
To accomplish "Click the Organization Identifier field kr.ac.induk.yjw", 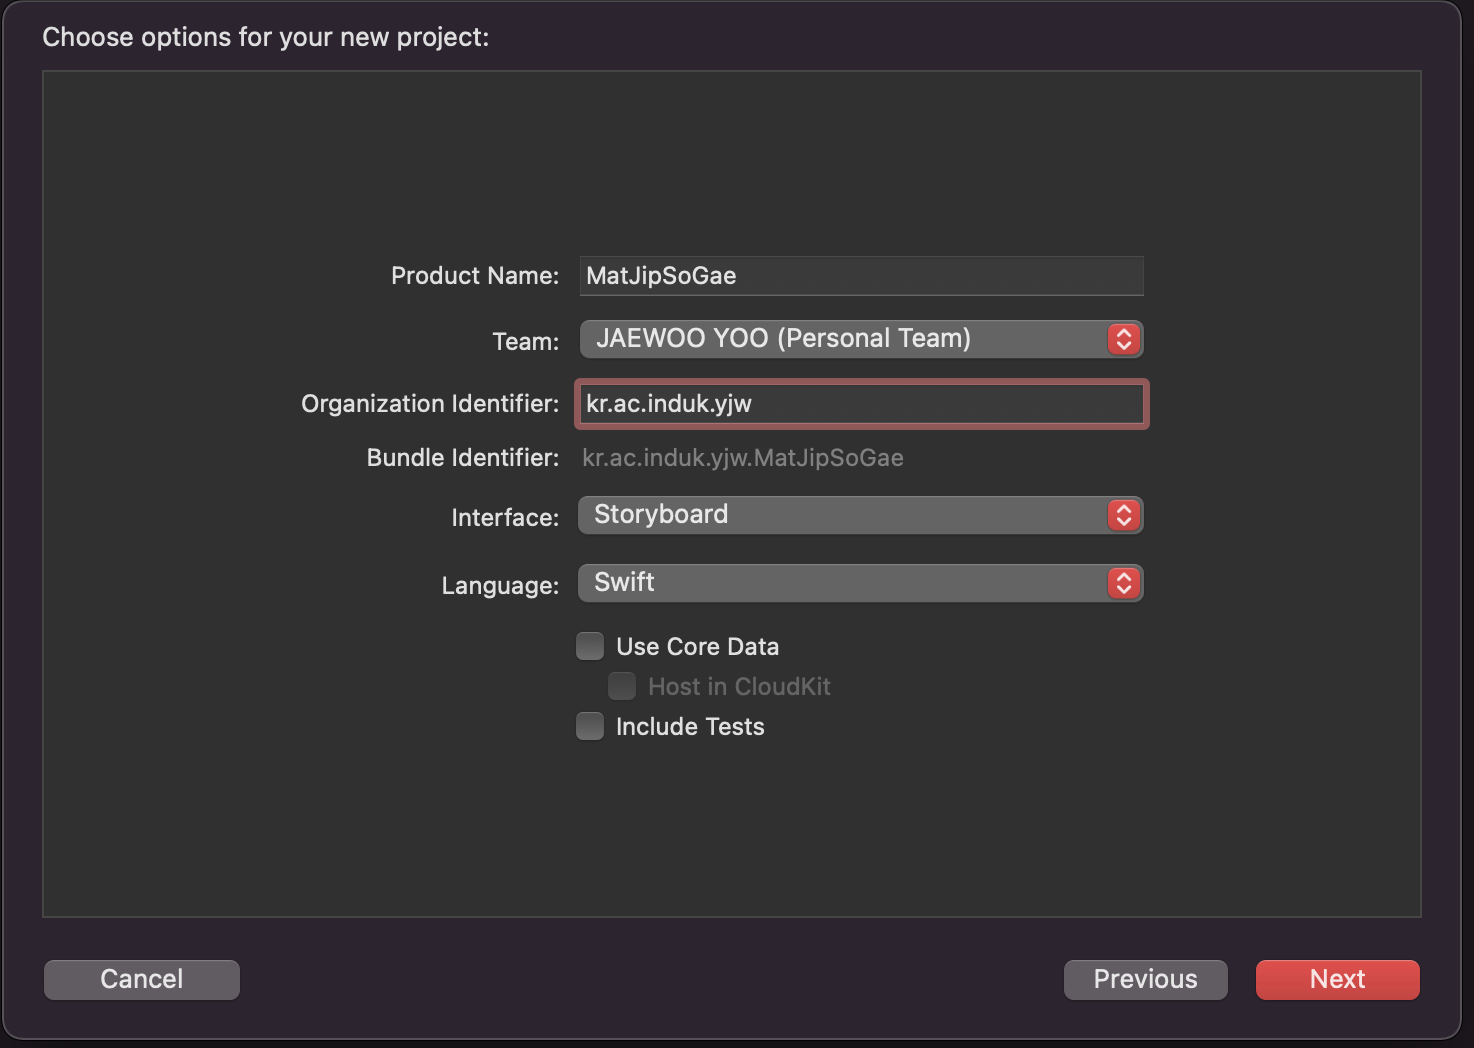I will [861, 404].
